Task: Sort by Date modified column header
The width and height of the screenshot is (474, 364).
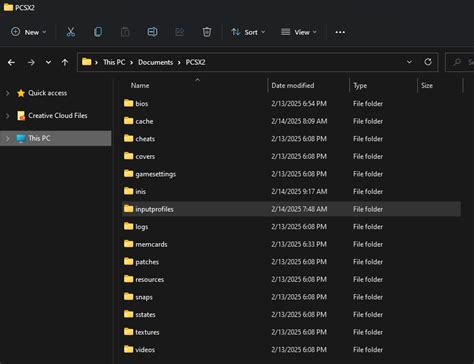Action: tap(293, 85)
